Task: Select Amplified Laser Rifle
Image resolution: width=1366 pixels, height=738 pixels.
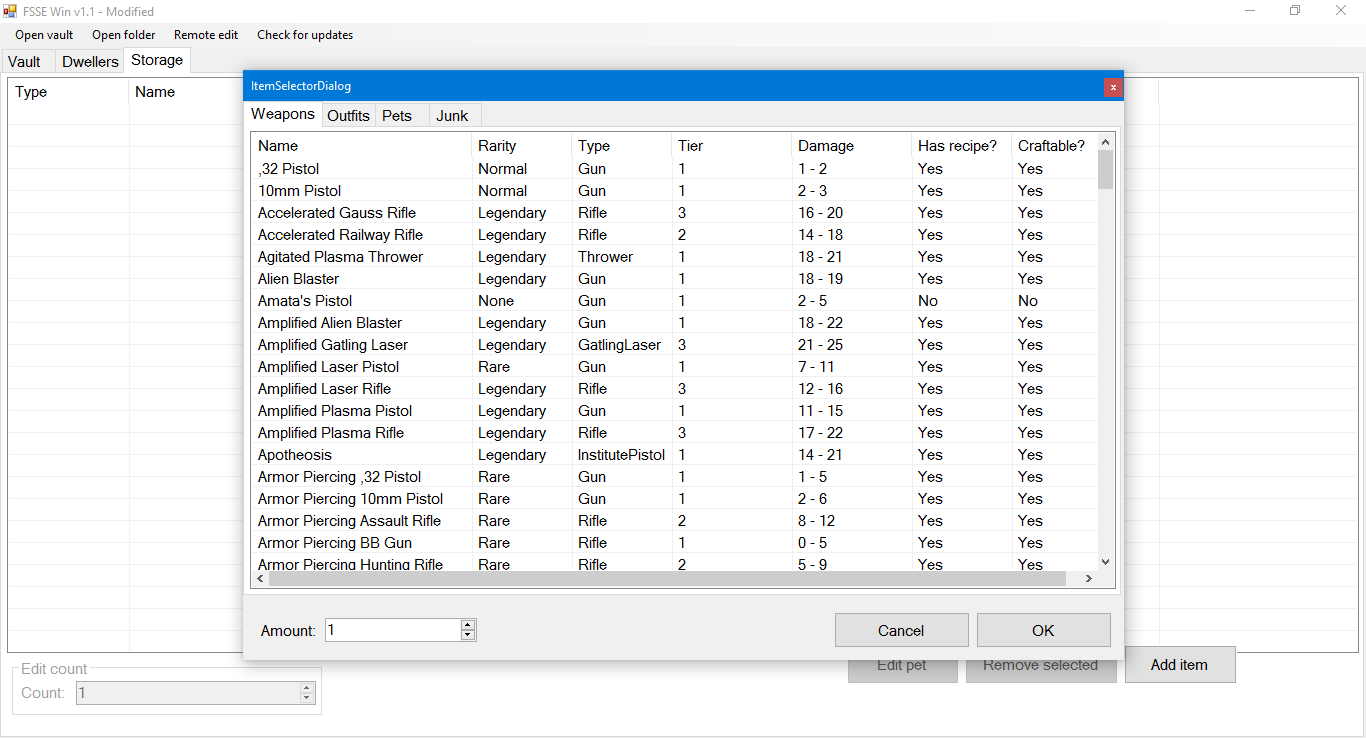Action: (x=674, y=389)
